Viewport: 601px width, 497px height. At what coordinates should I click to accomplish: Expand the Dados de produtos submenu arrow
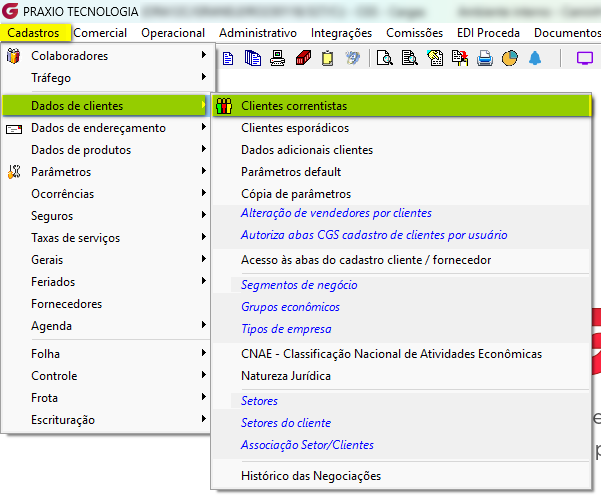pos(204,149)
